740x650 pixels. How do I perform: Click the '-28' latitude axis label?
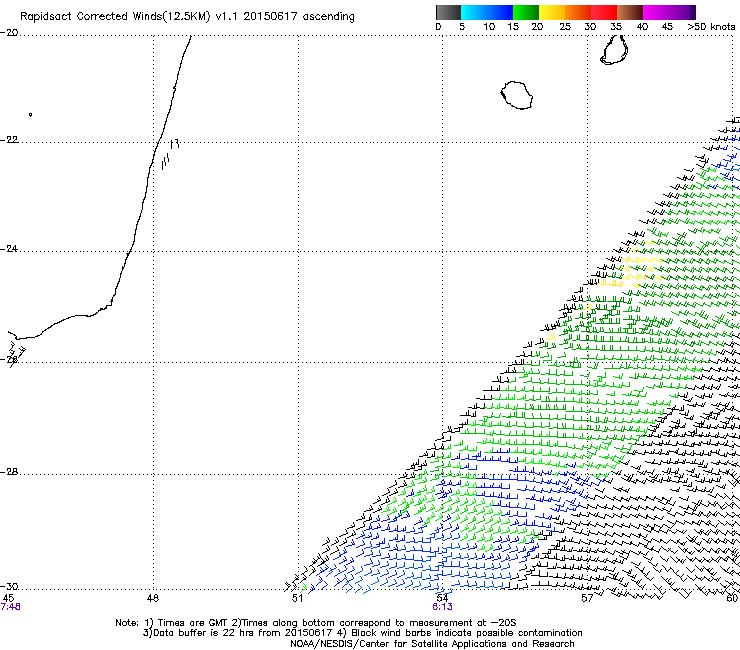click(9, 472)
